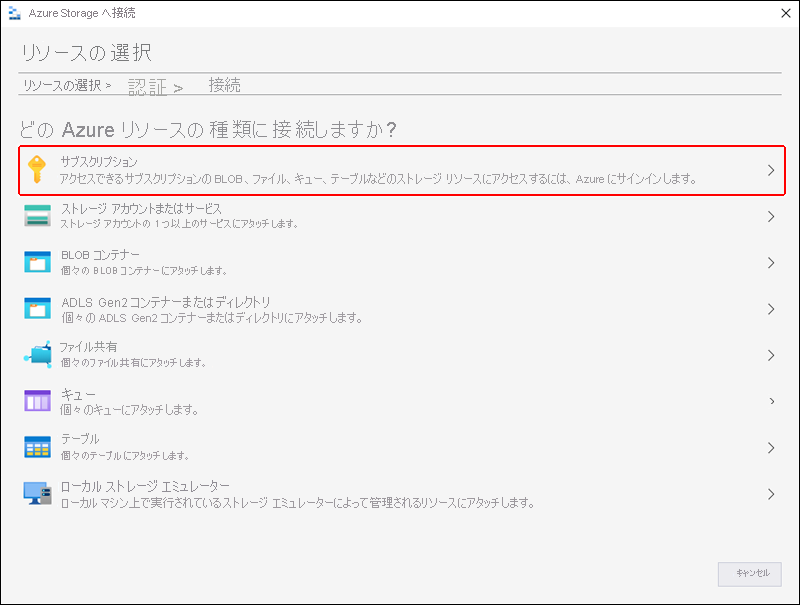
Task: Choose ローカル ストレージ エミュレーター title
Action: (145, 486)
